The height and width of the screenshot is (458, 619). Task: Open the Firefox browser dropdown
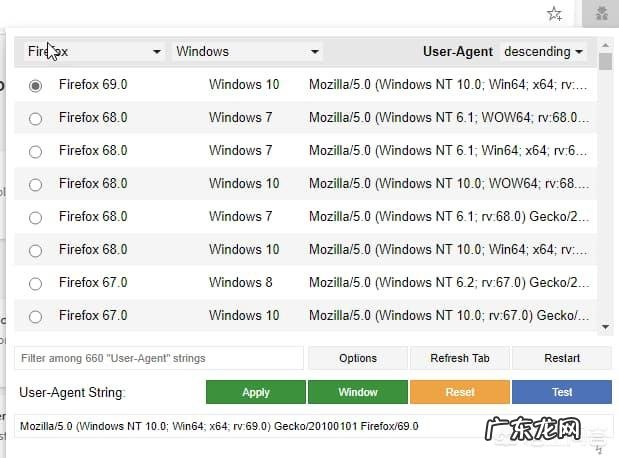click(94, 51)
